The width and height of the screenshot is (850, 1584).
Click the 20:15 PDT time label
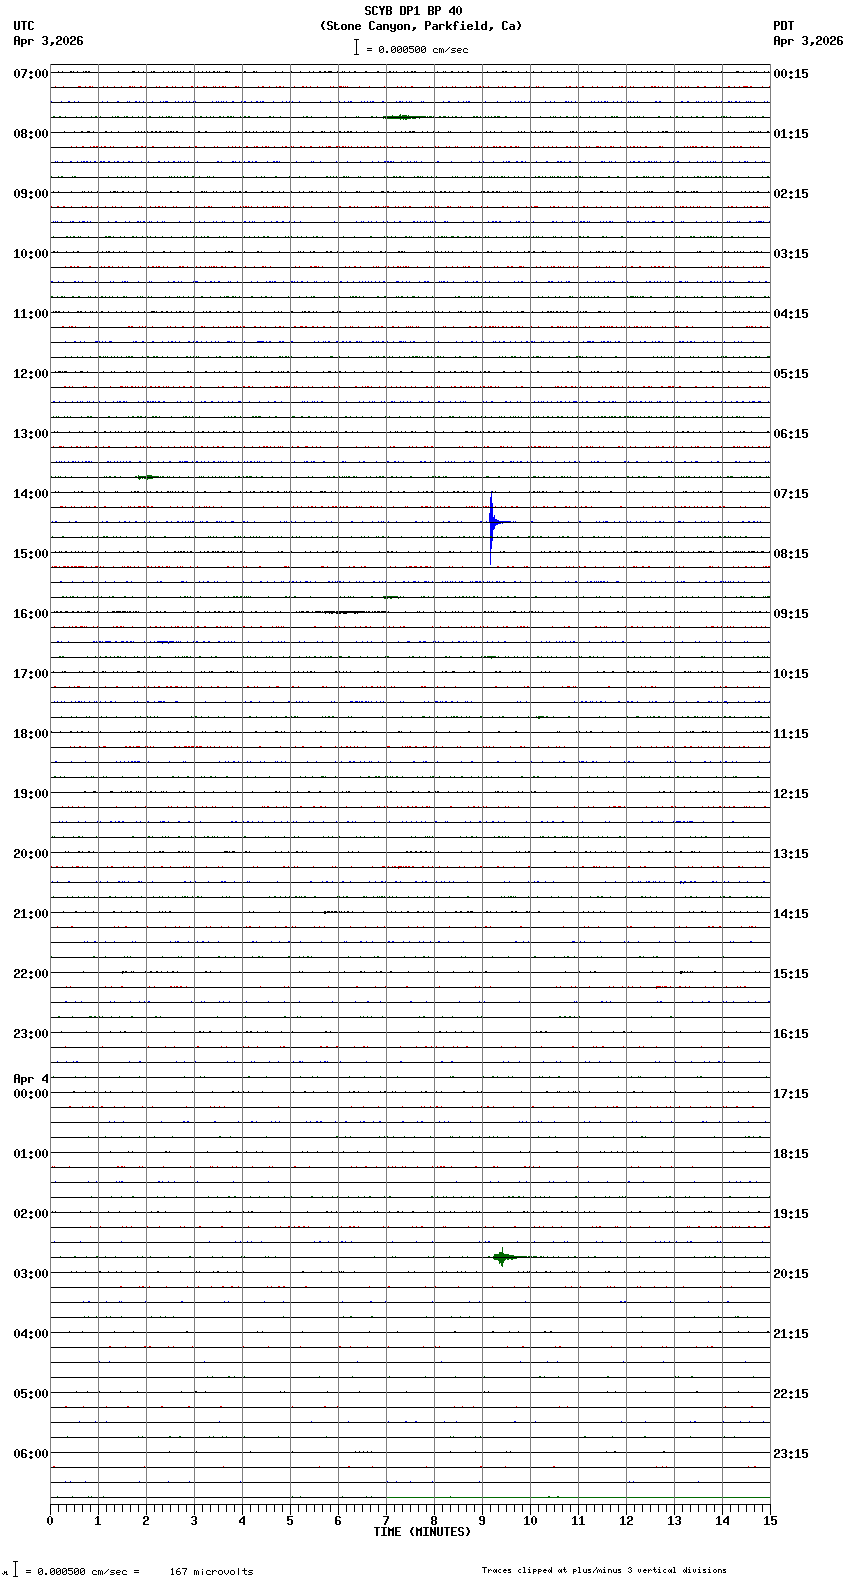pyautogui.click(x=791, y=1274)
